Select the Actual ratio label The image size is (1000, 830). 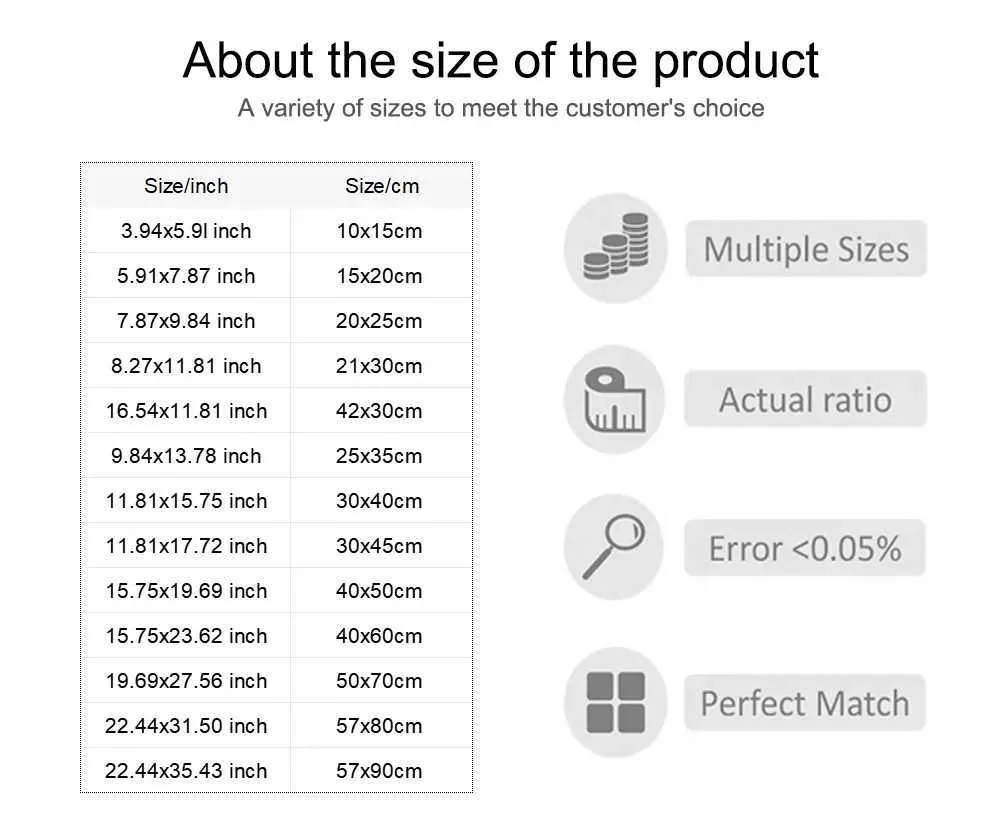(x=805, y=399)
